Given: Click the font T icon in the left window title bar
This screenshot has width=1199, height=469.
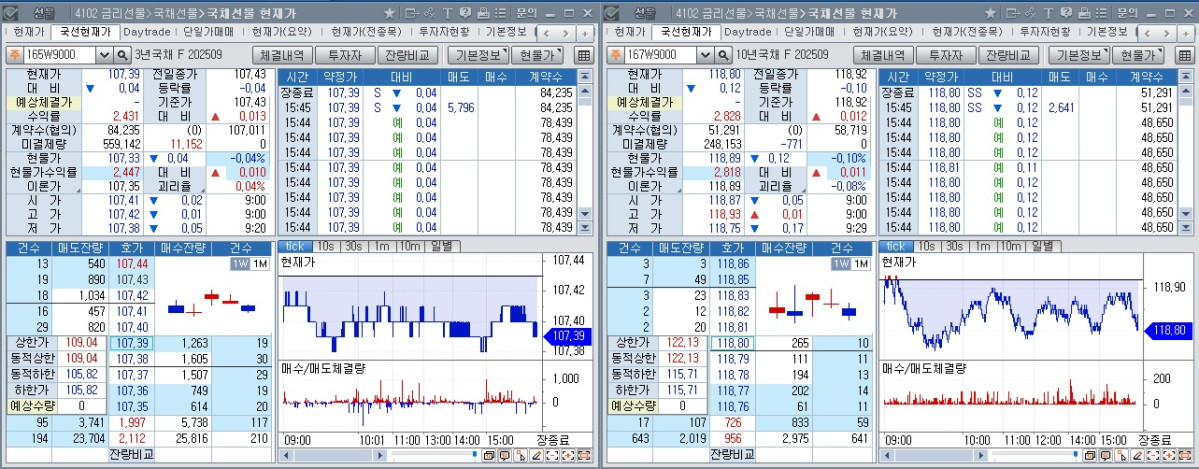Looking at the screenshot, I should pos(447,13).
